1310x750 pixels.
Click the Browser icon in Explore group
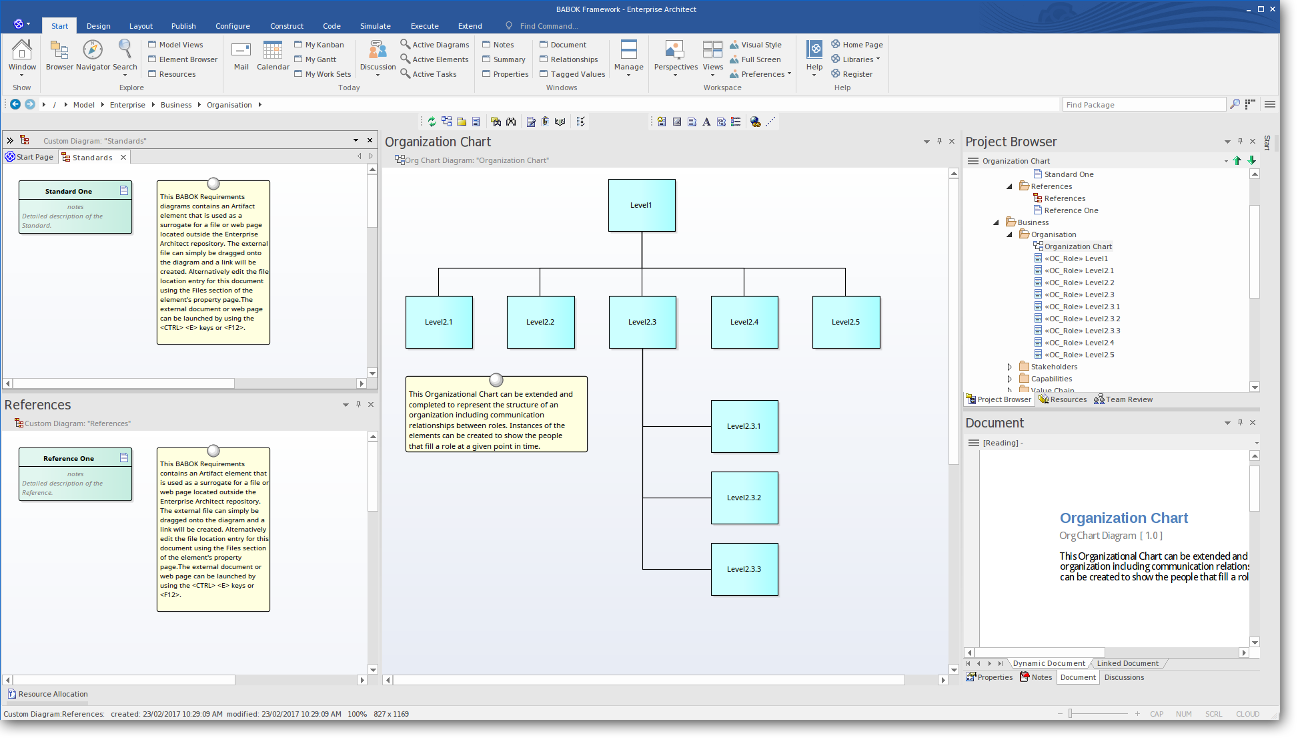tap(59, 50)
